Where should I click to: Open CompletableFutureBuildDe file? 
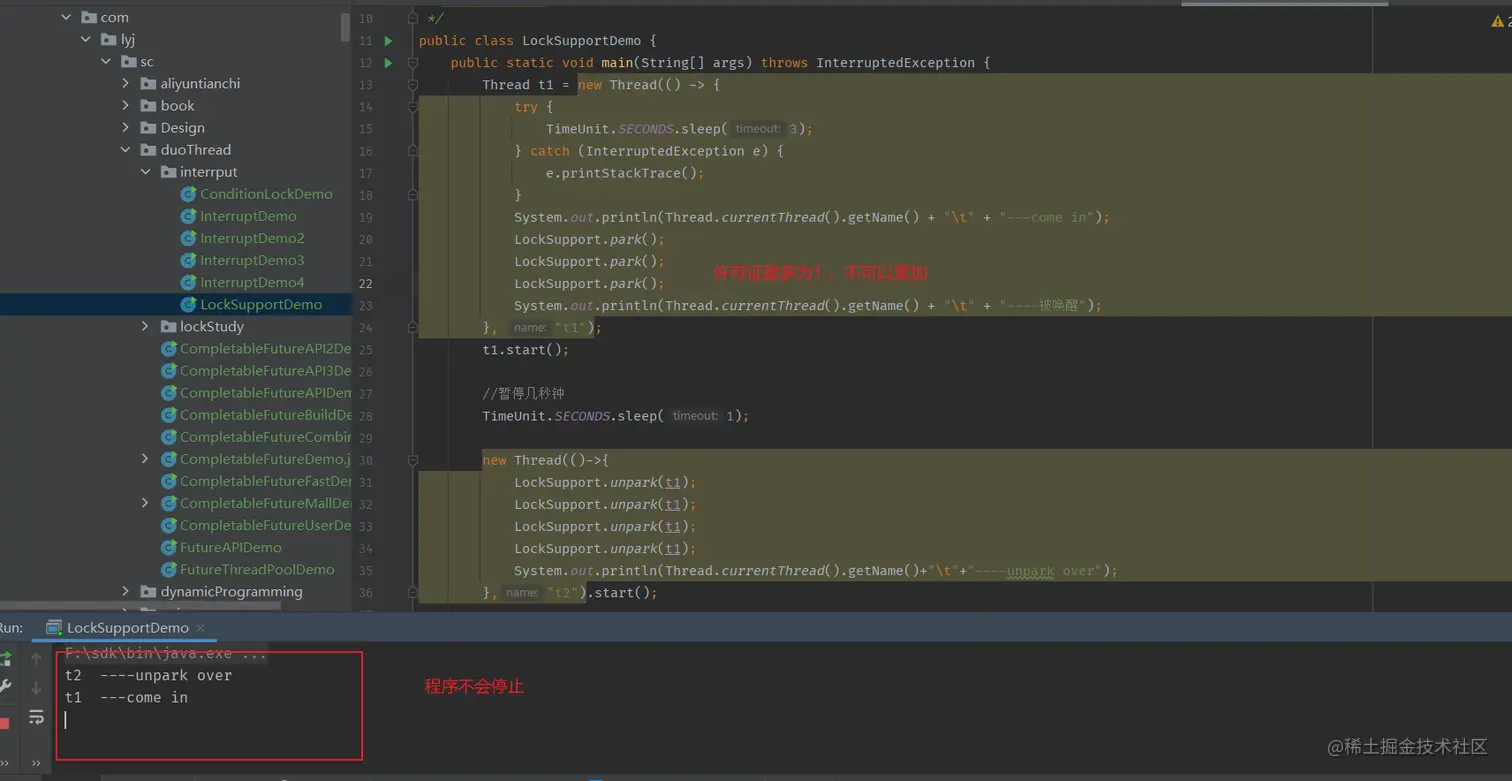(266, 415)
